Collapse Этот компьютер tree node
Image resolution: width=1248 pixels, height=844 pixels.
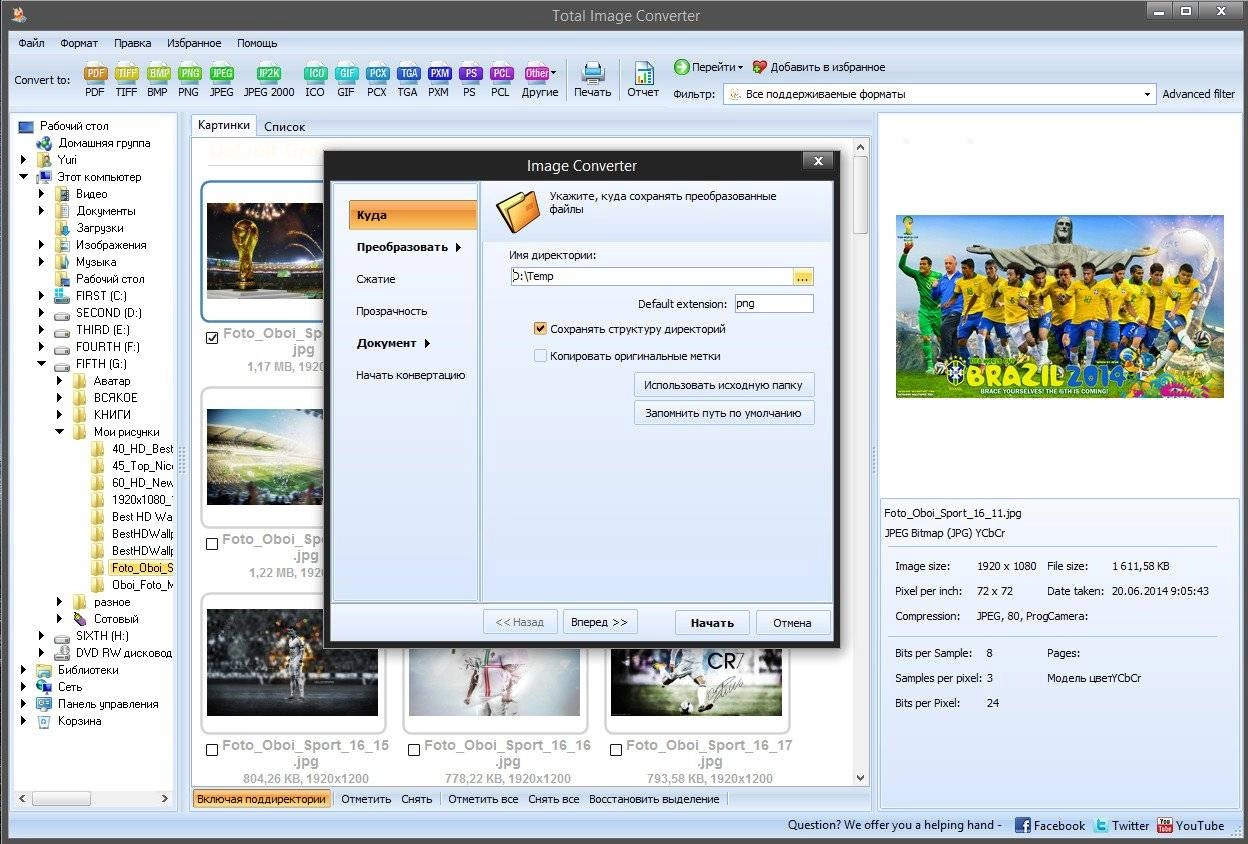[24, 177]
